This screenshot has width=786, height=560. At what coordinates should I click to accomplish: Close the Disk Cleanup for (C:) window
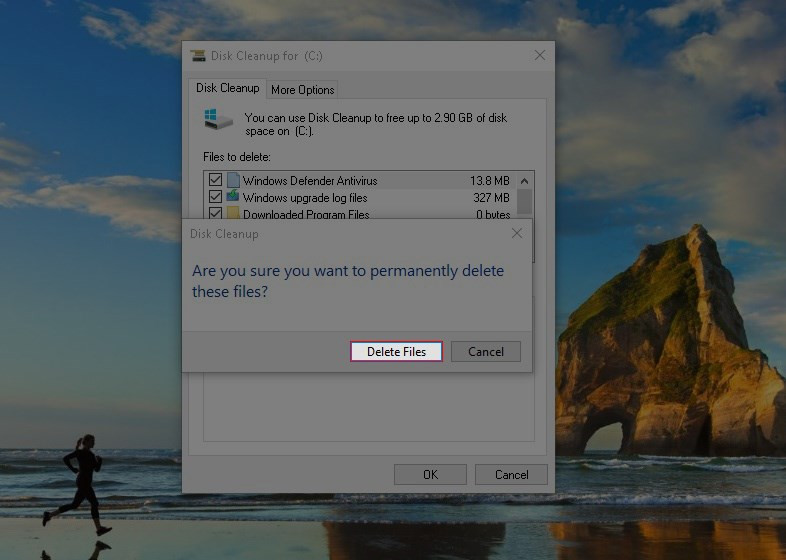tap(540, 55)
